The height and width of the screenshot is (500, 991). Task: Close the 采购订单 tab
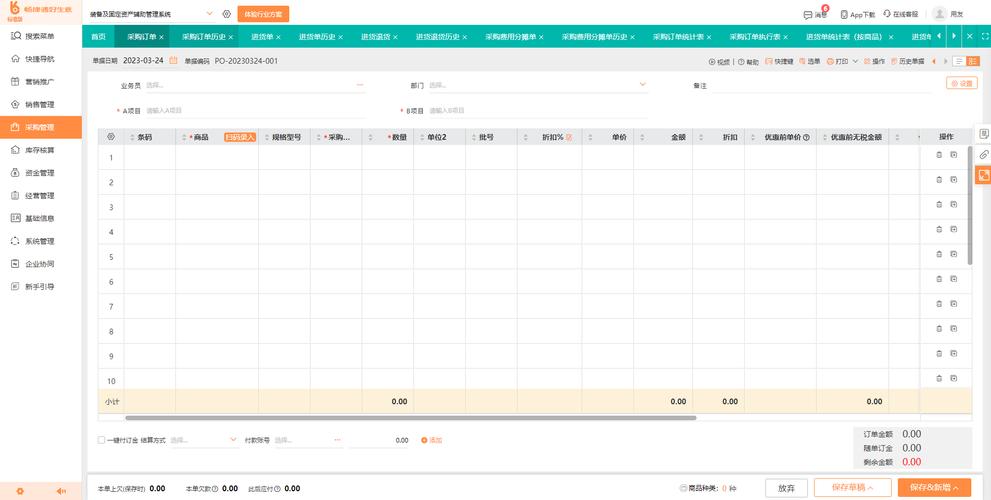161,37
